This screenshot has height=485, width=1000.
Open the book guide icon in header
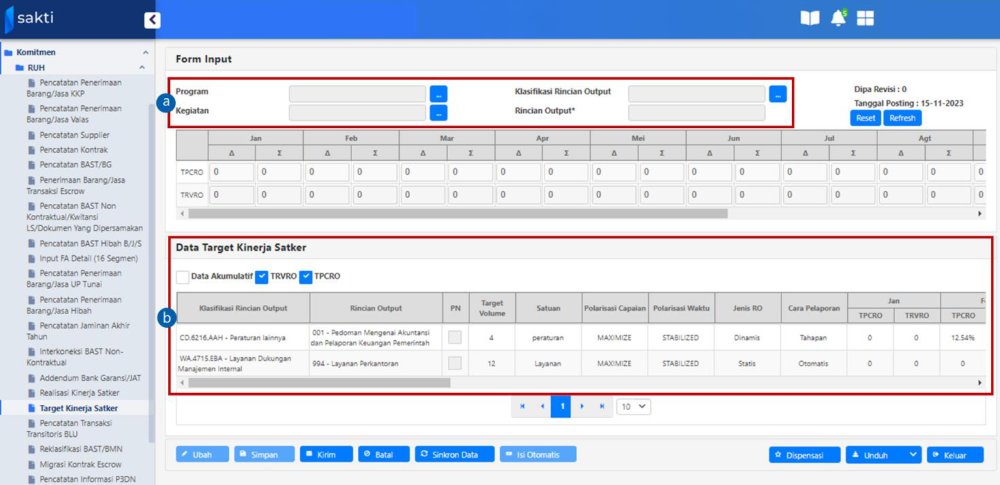click(809, 18)
